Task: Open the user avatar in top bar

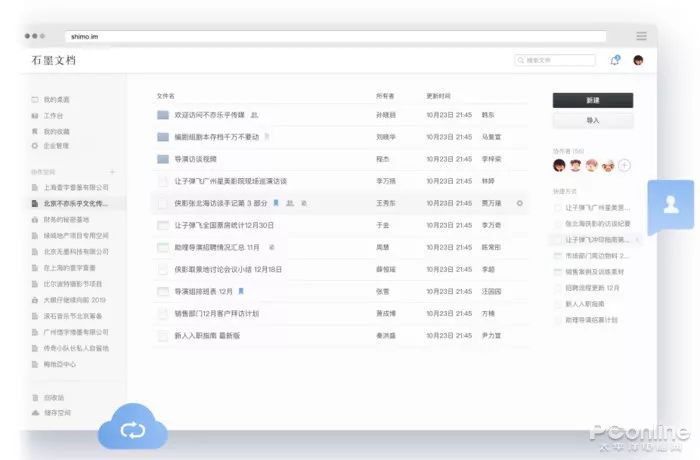Action: pyautogui.click(x=638, y=60)
